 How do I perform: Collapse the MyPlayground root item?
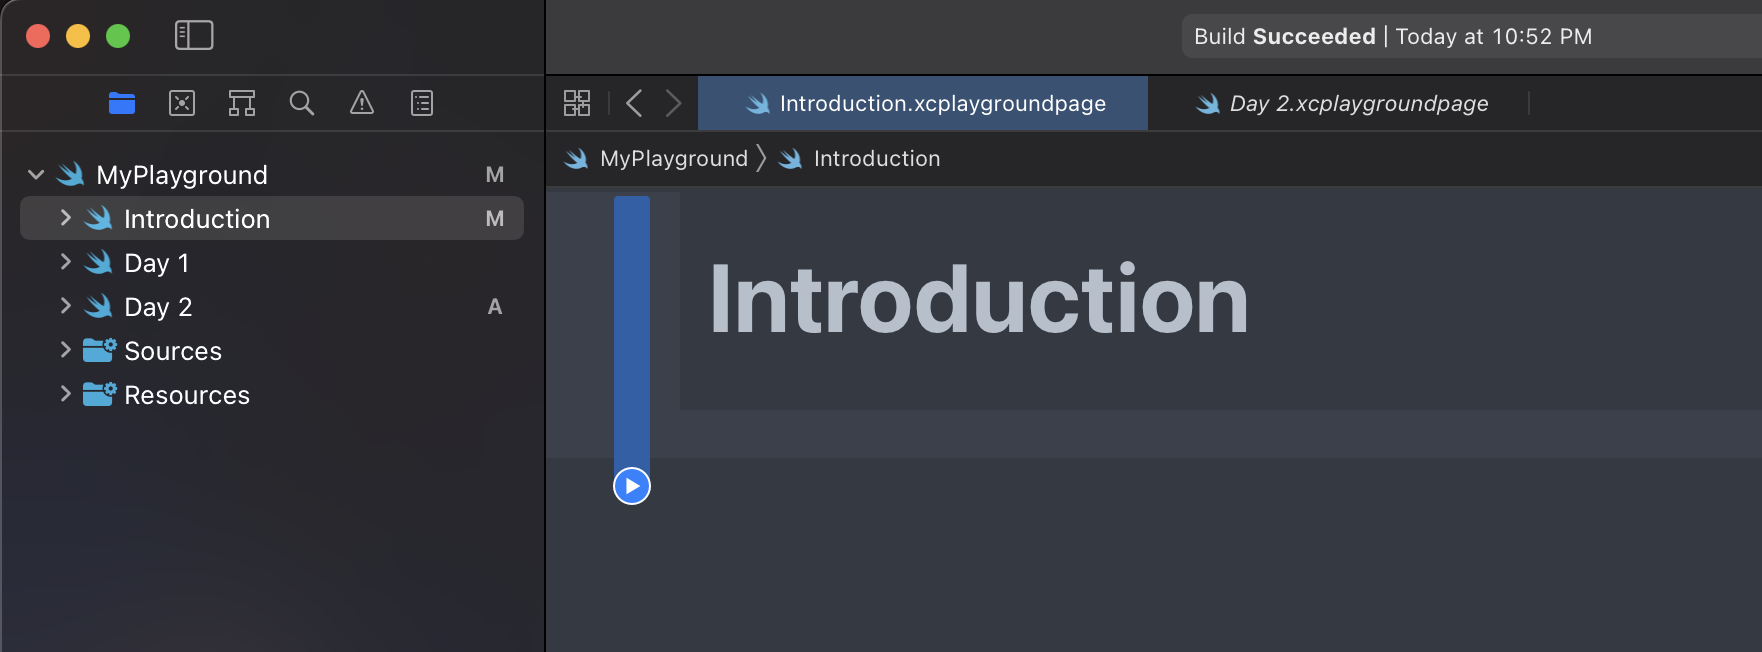[x=36, y=175]
